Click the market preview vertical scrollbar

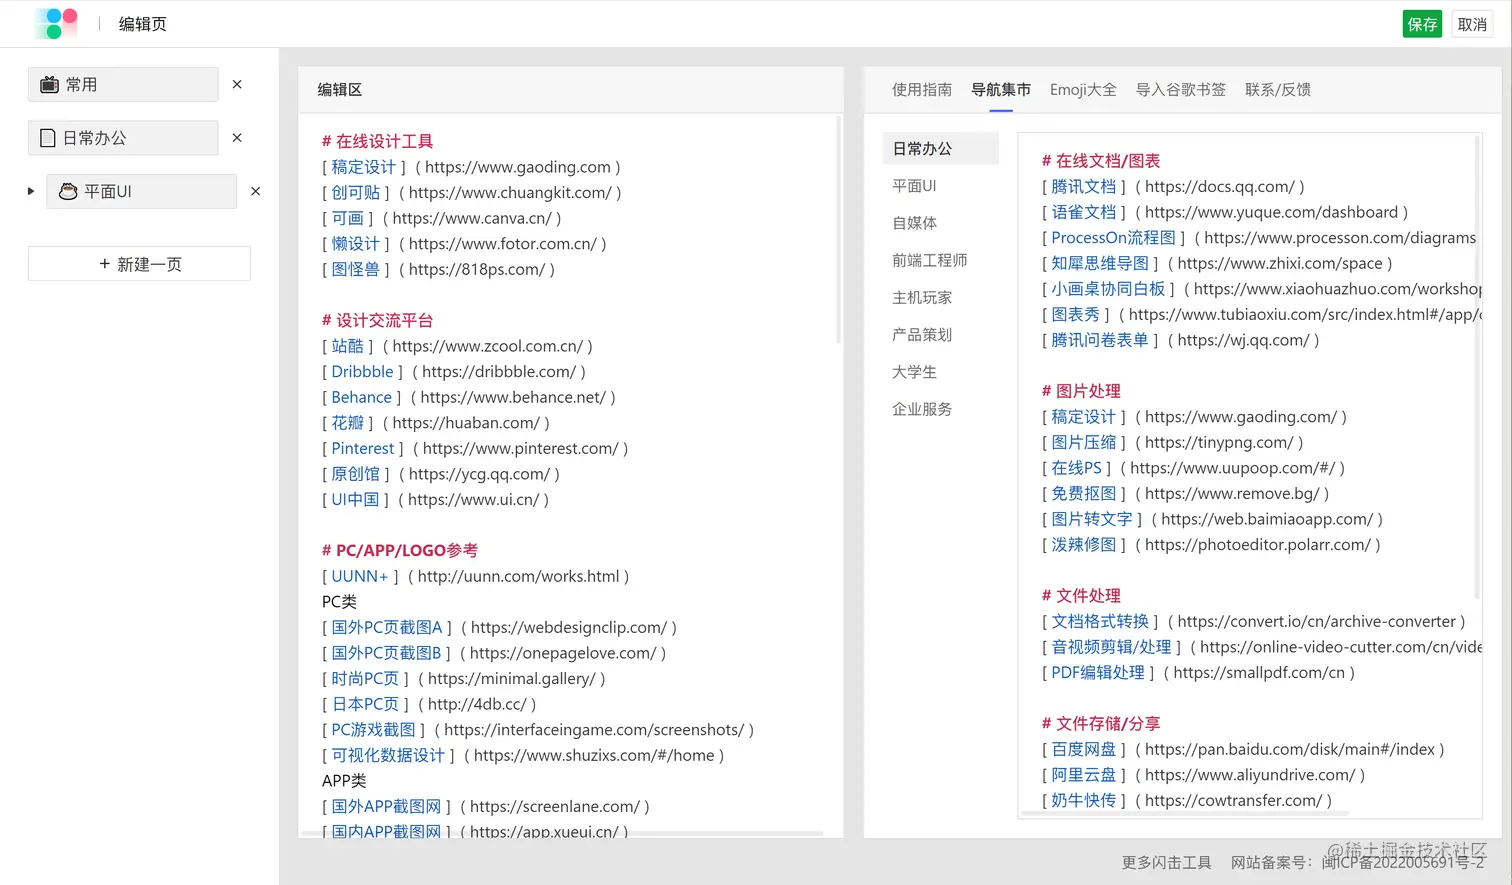coord(1477,367)
